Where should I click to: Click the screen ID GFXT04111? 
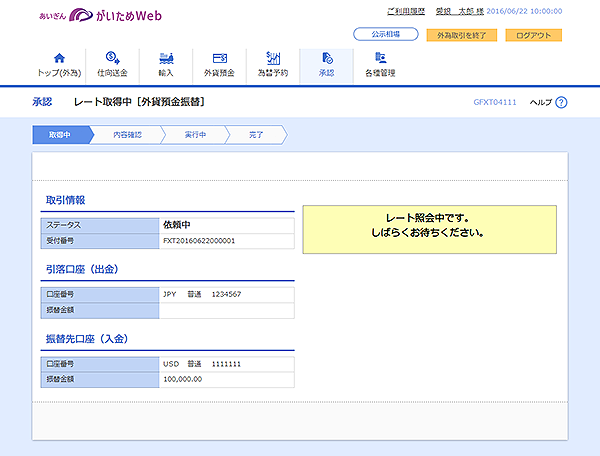[x=495, y=102]
